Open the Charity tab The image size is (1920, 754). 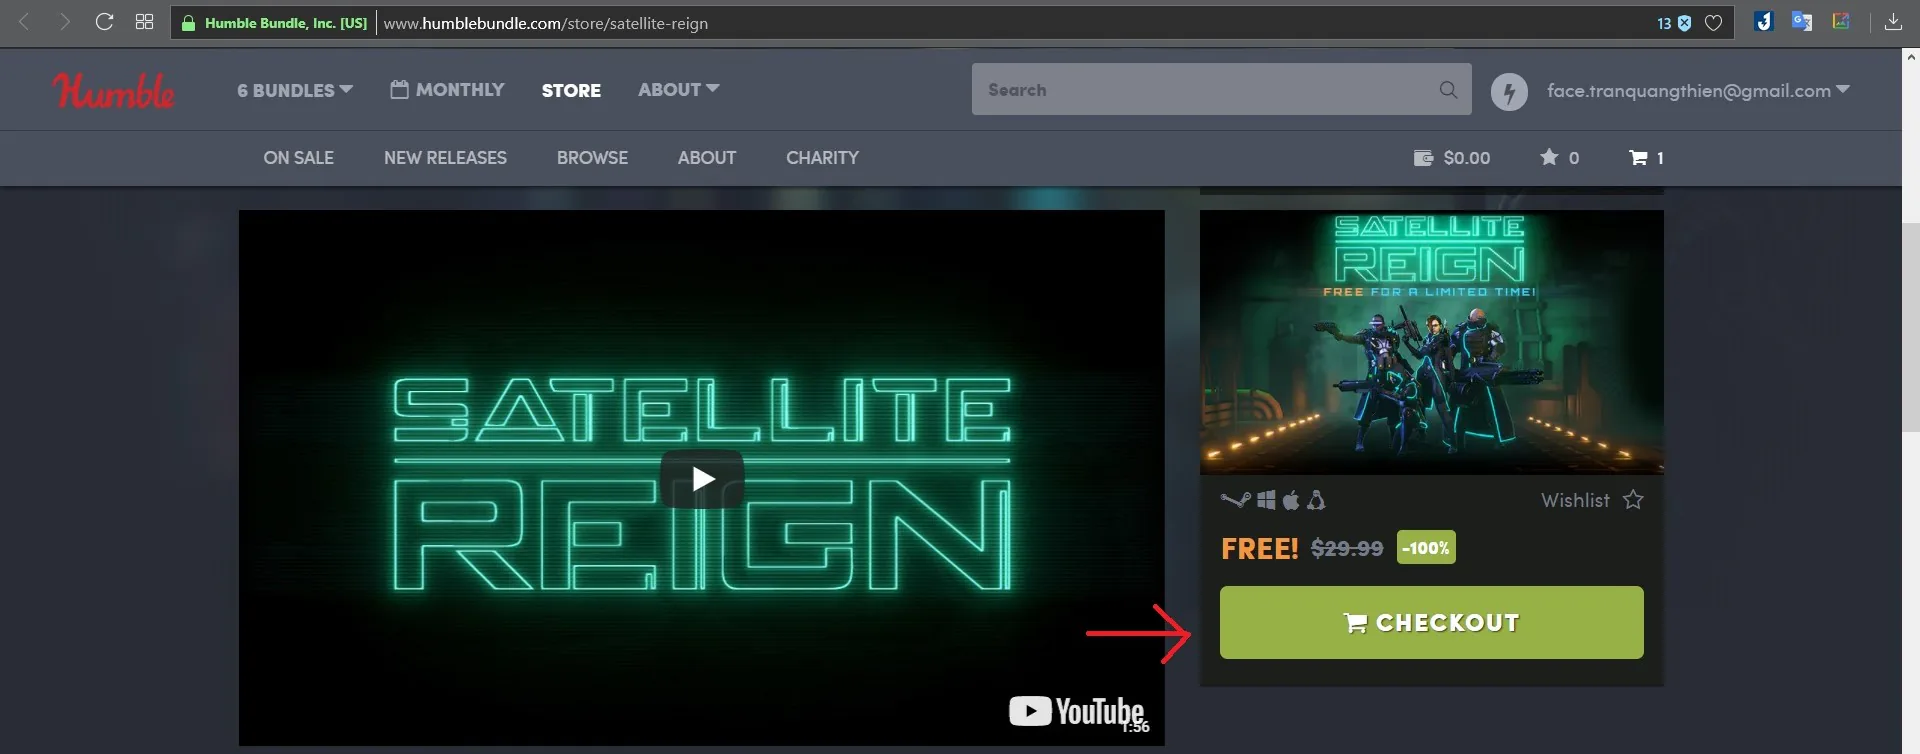point(822,158)
